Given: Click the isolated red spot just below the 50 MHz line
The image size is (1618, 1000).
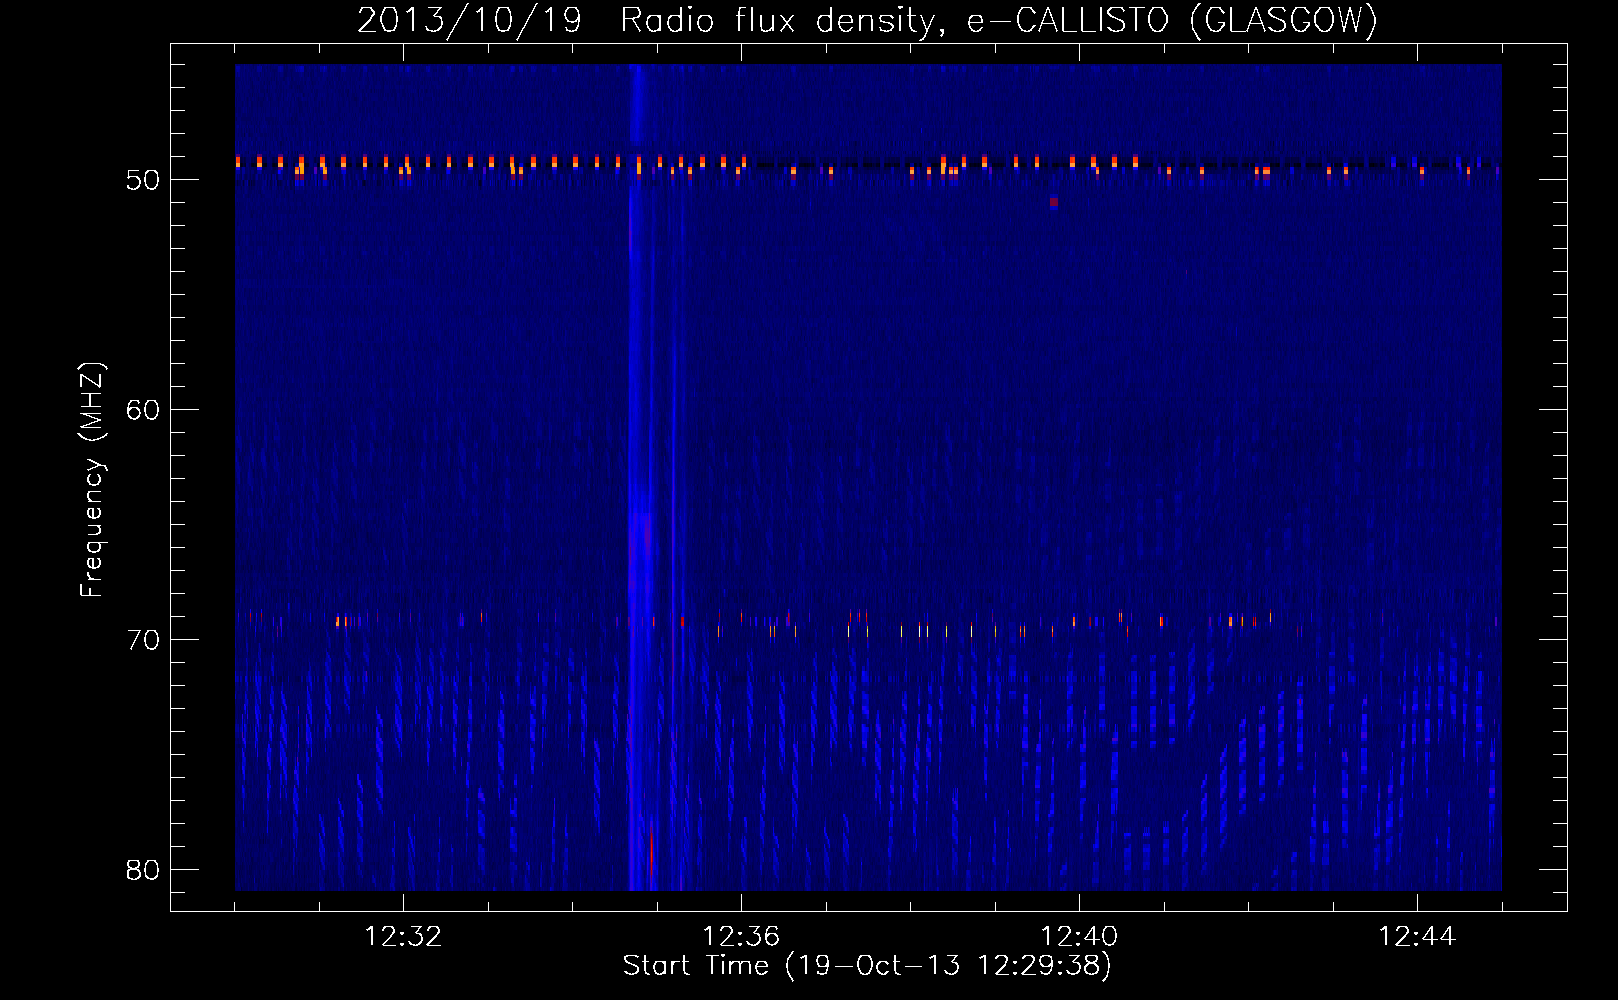Looking at the screenshot, I should pyautogui.click(x=1054, y=202).
